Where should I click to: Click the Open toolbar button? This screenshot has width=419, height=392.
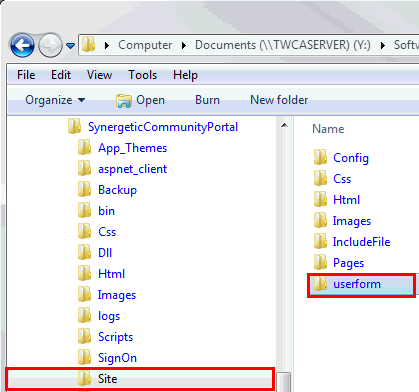pos(140,100)
